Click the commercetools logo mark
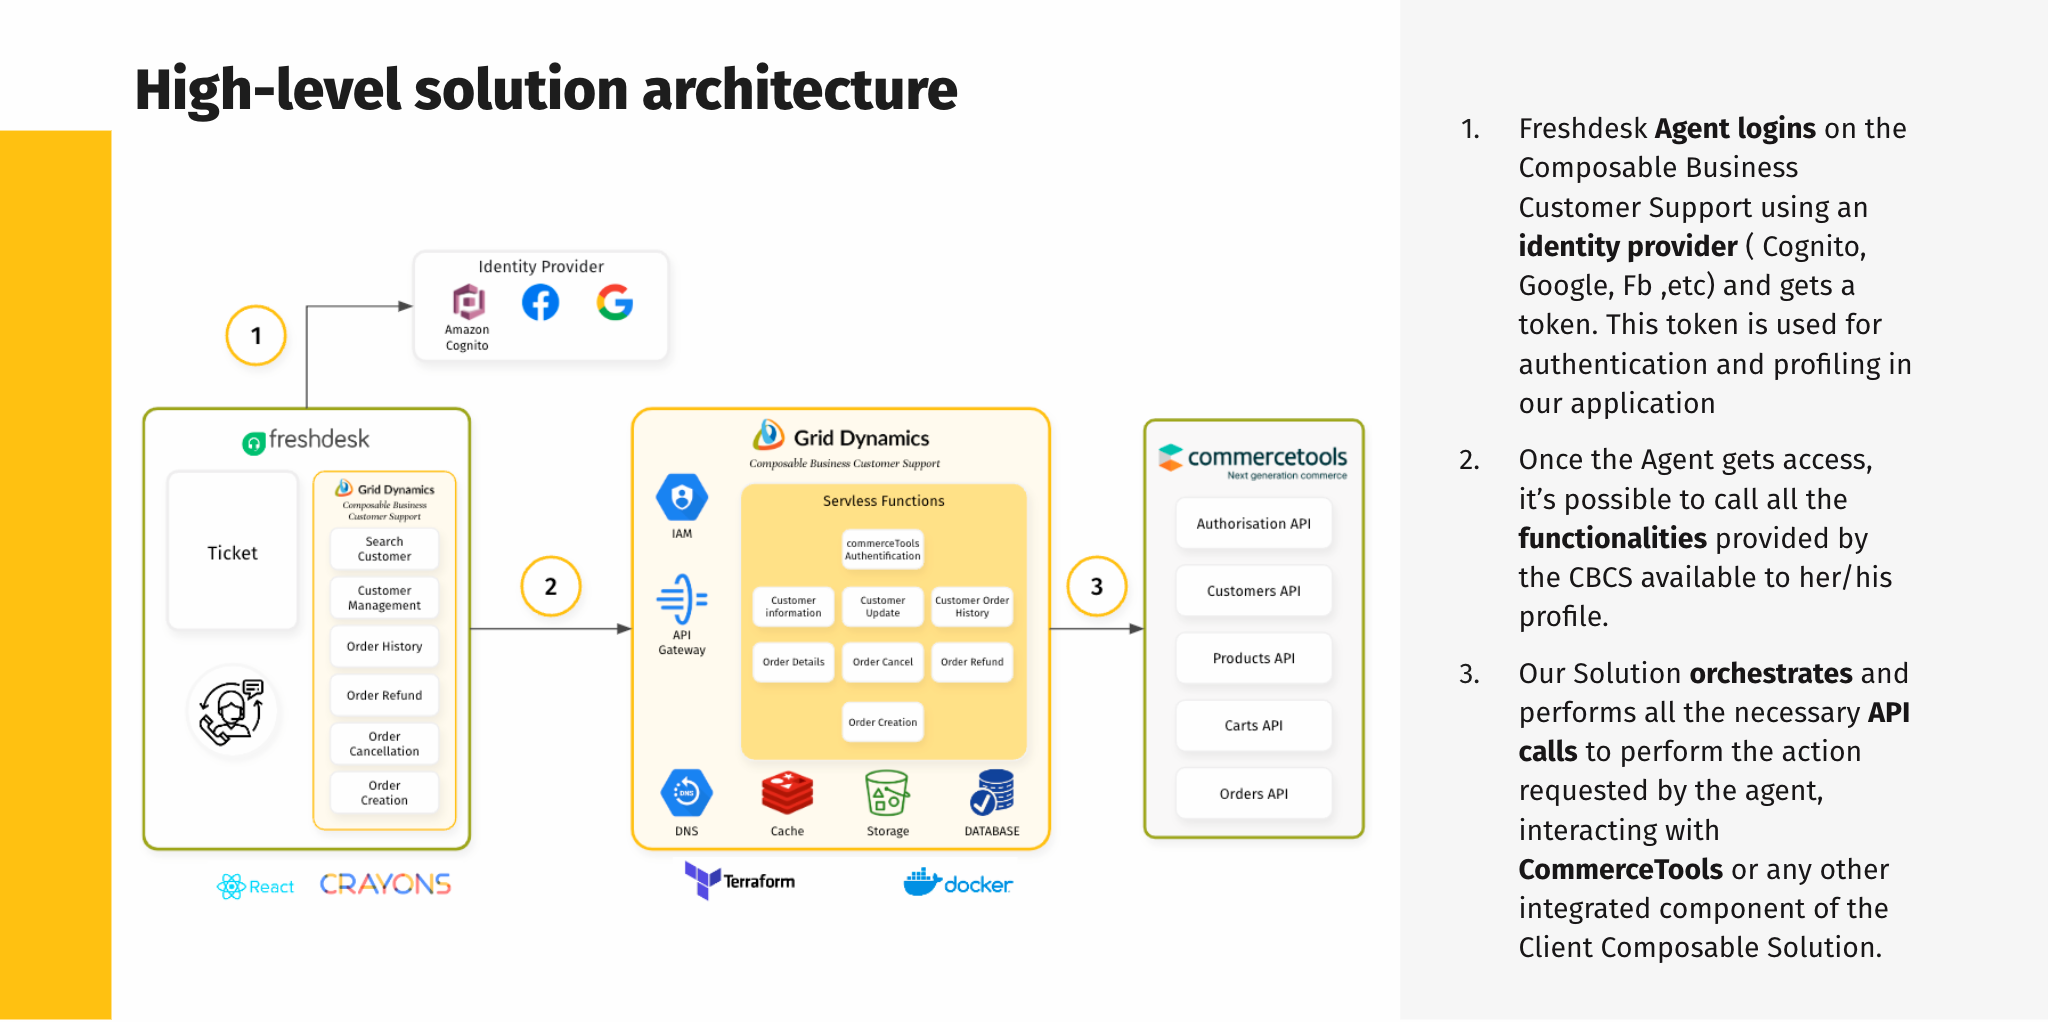 (1171, 457)
